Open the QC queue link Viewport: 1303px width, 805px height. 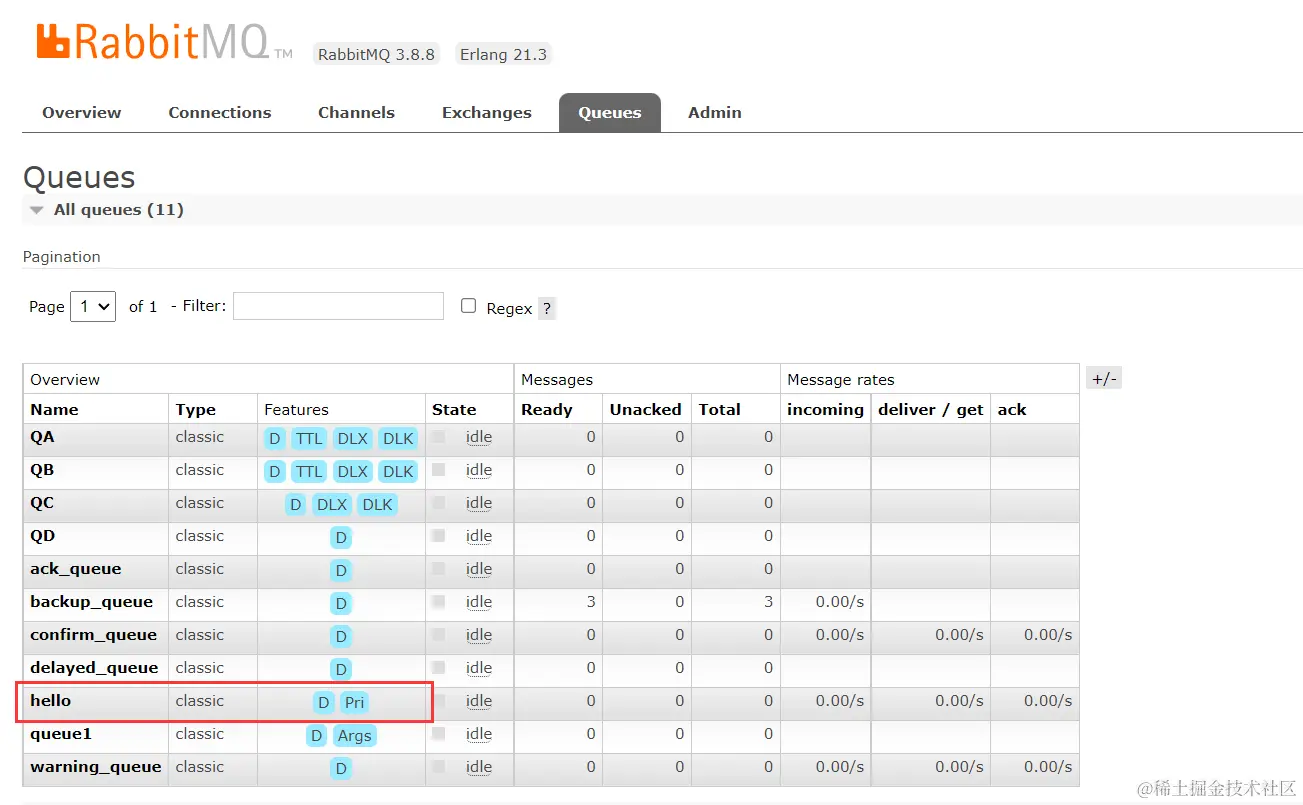[43, 503]
